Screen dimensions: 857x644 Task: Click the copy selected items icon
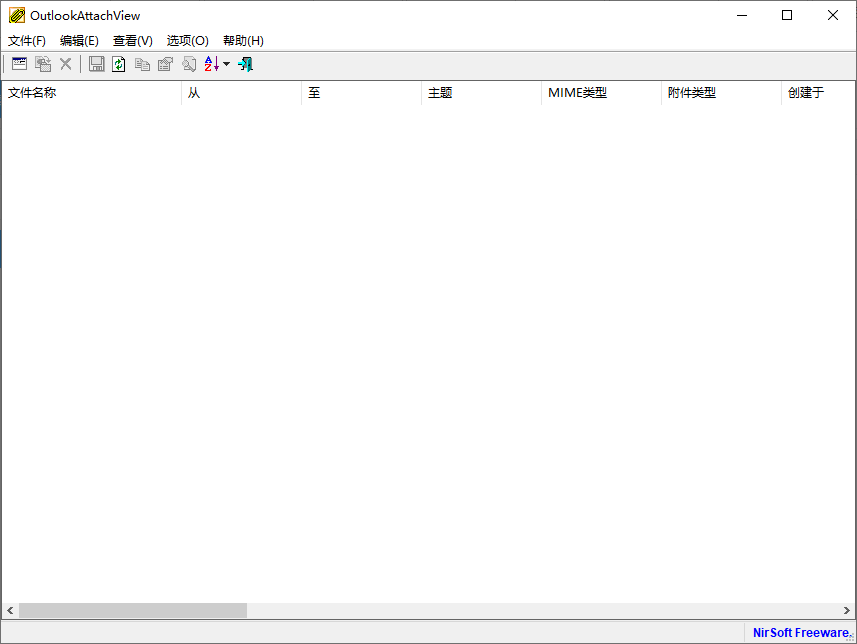142,64
